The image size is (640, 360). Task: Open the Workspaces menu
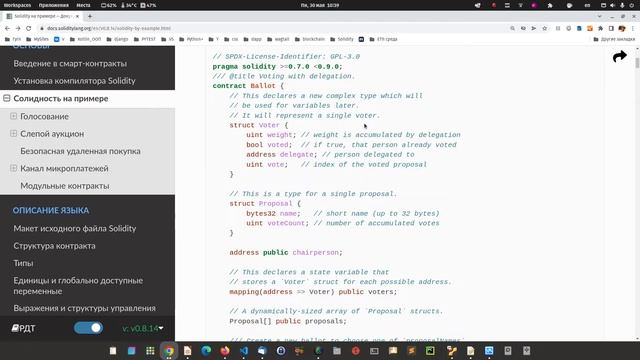click(x=18, y=5)
